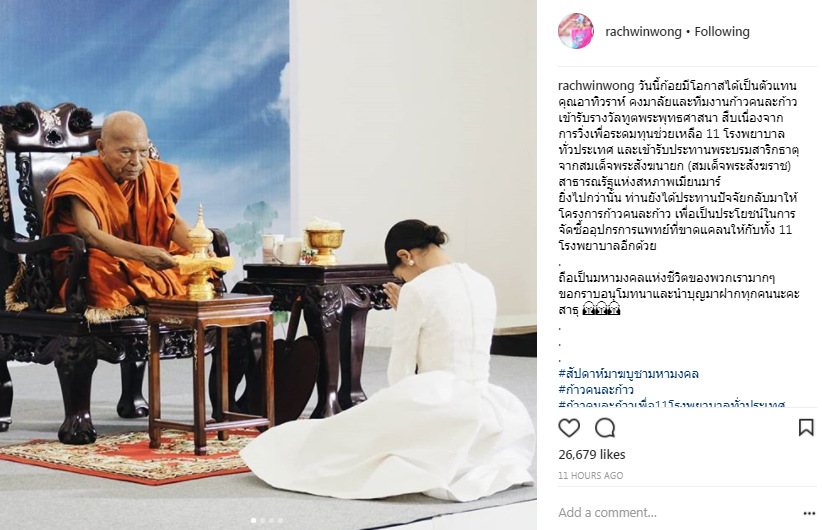This screenshot has height=530, width=822.
Task: Open the hashtag #ก้าวคนละก้าว
Action: click(596, 390)
